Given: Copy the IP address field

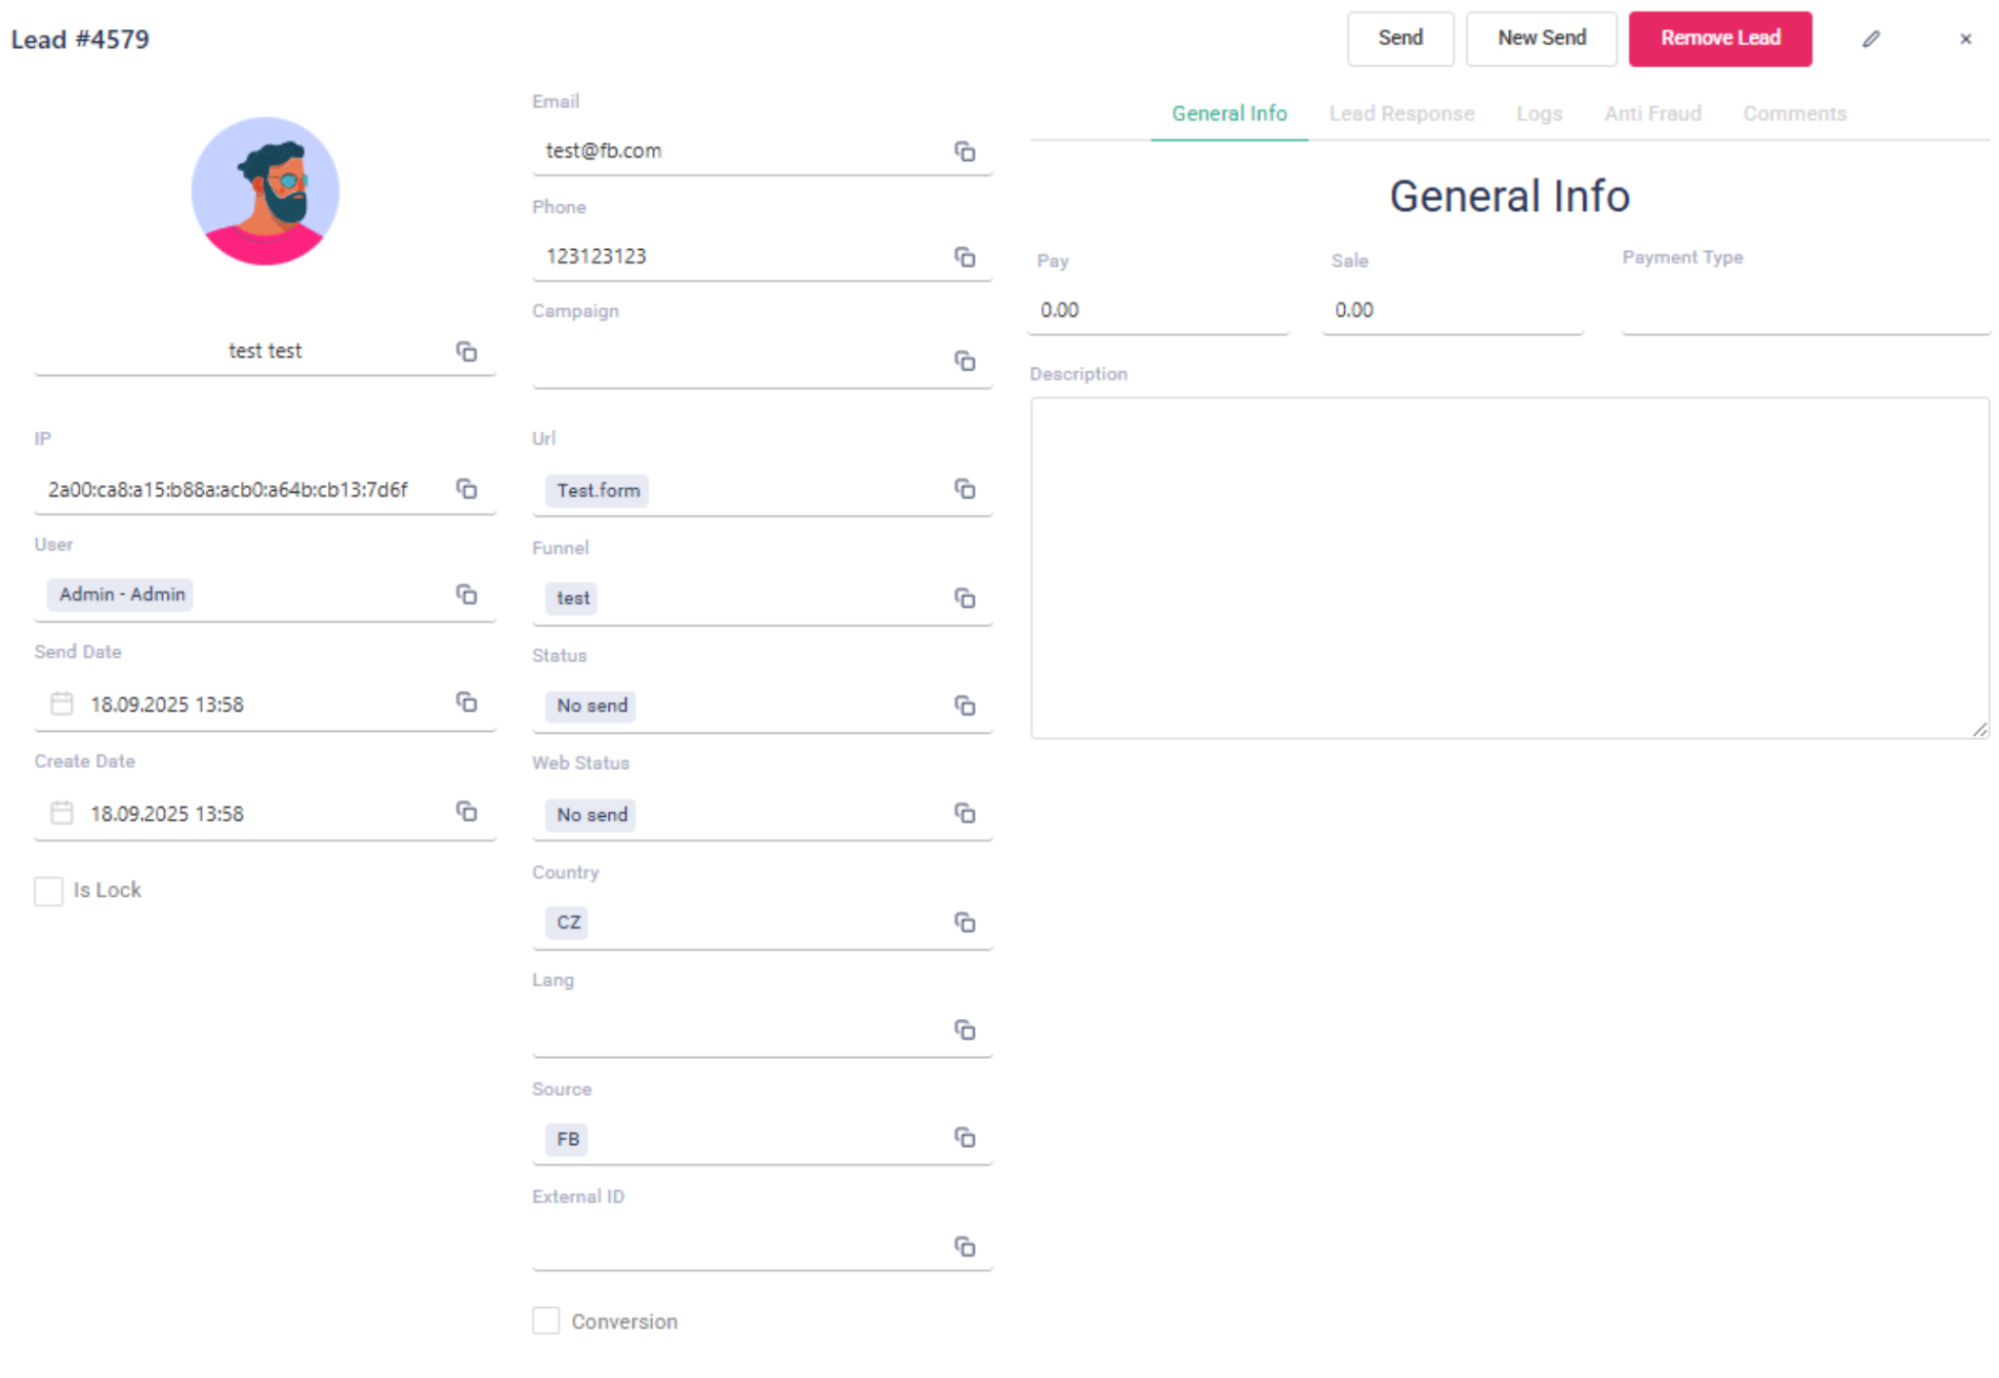Looking at the screenshot, I should coord(466,488).
